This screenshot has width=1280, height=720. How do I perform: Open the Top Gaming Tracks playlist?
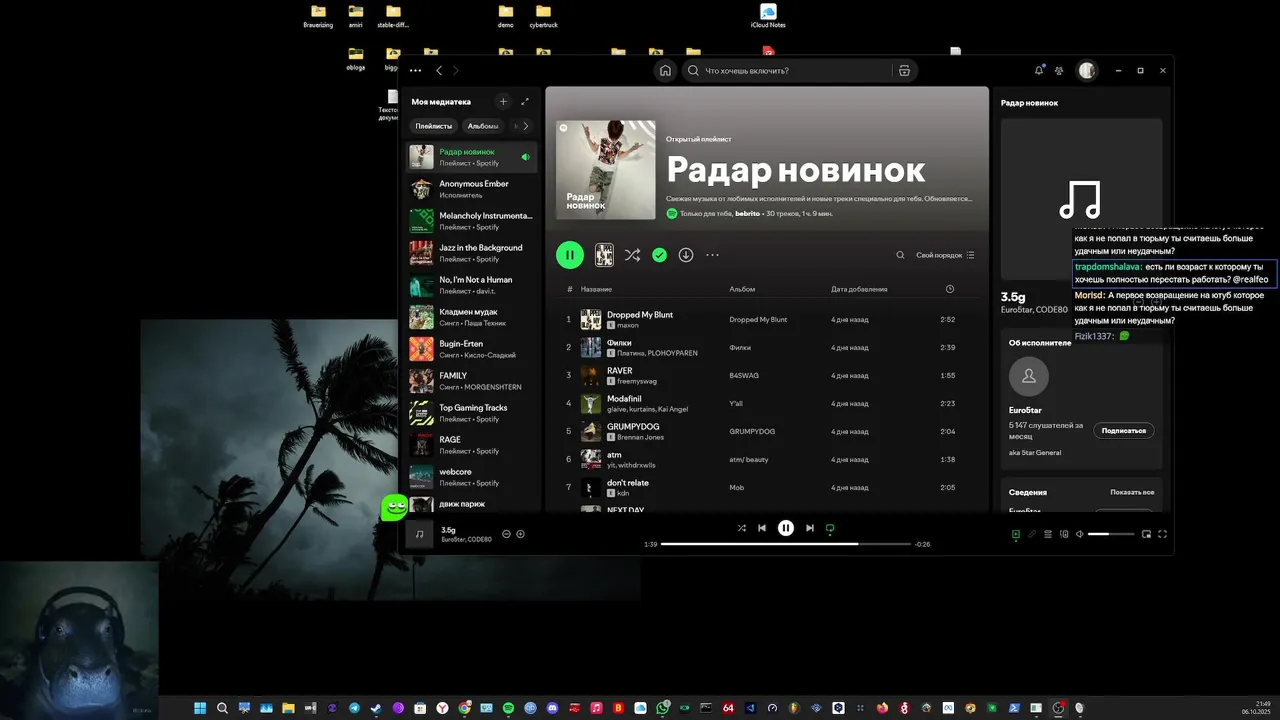472,413
